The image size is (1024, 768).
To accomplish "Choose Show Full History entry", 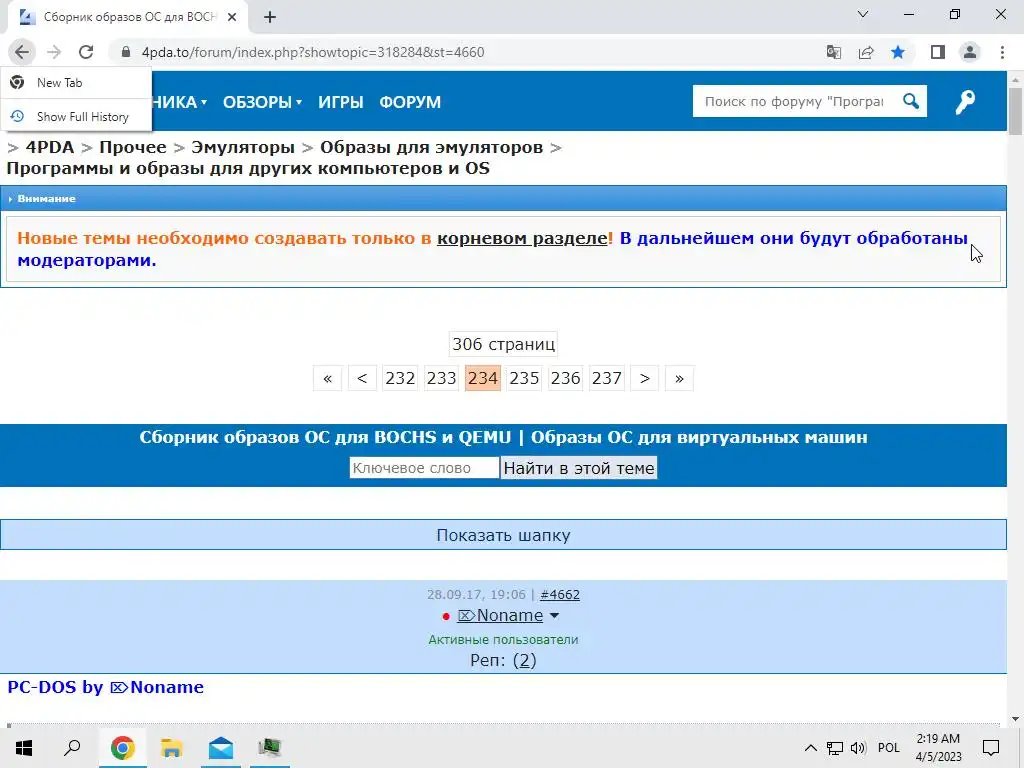I will pos(76,116).
